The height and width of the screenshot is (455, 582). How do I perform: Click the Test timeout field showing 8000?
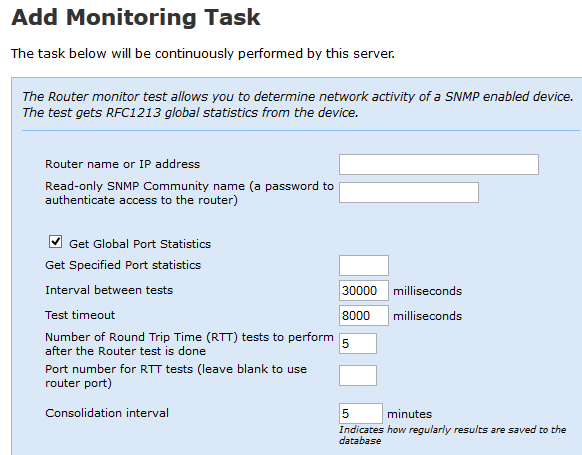click(364, 315)
